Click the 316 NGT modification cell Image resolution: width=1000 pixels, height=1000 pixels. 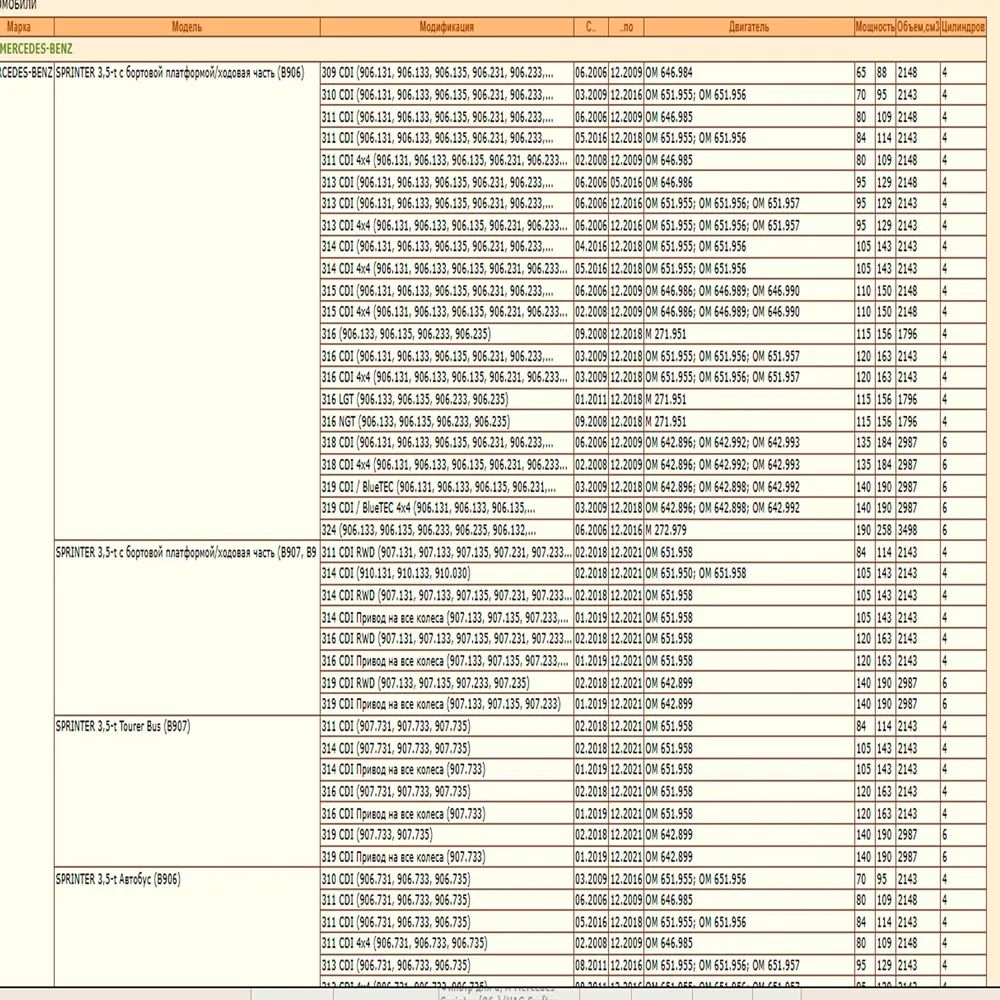[x=415, y=421]
